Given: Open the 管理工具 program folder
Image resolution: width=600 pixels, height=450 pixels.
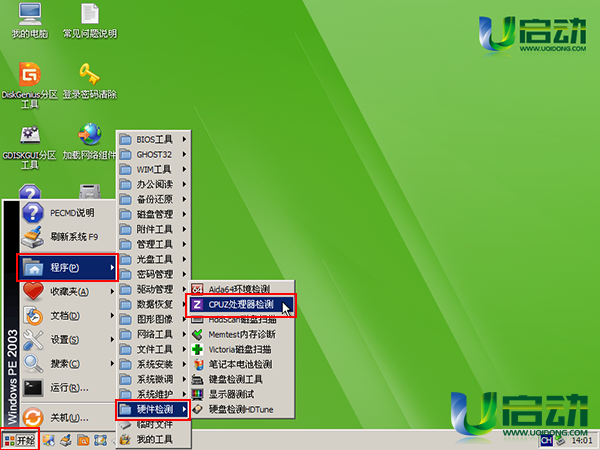Looking at the screenshot, I should (x=153, y=244).
